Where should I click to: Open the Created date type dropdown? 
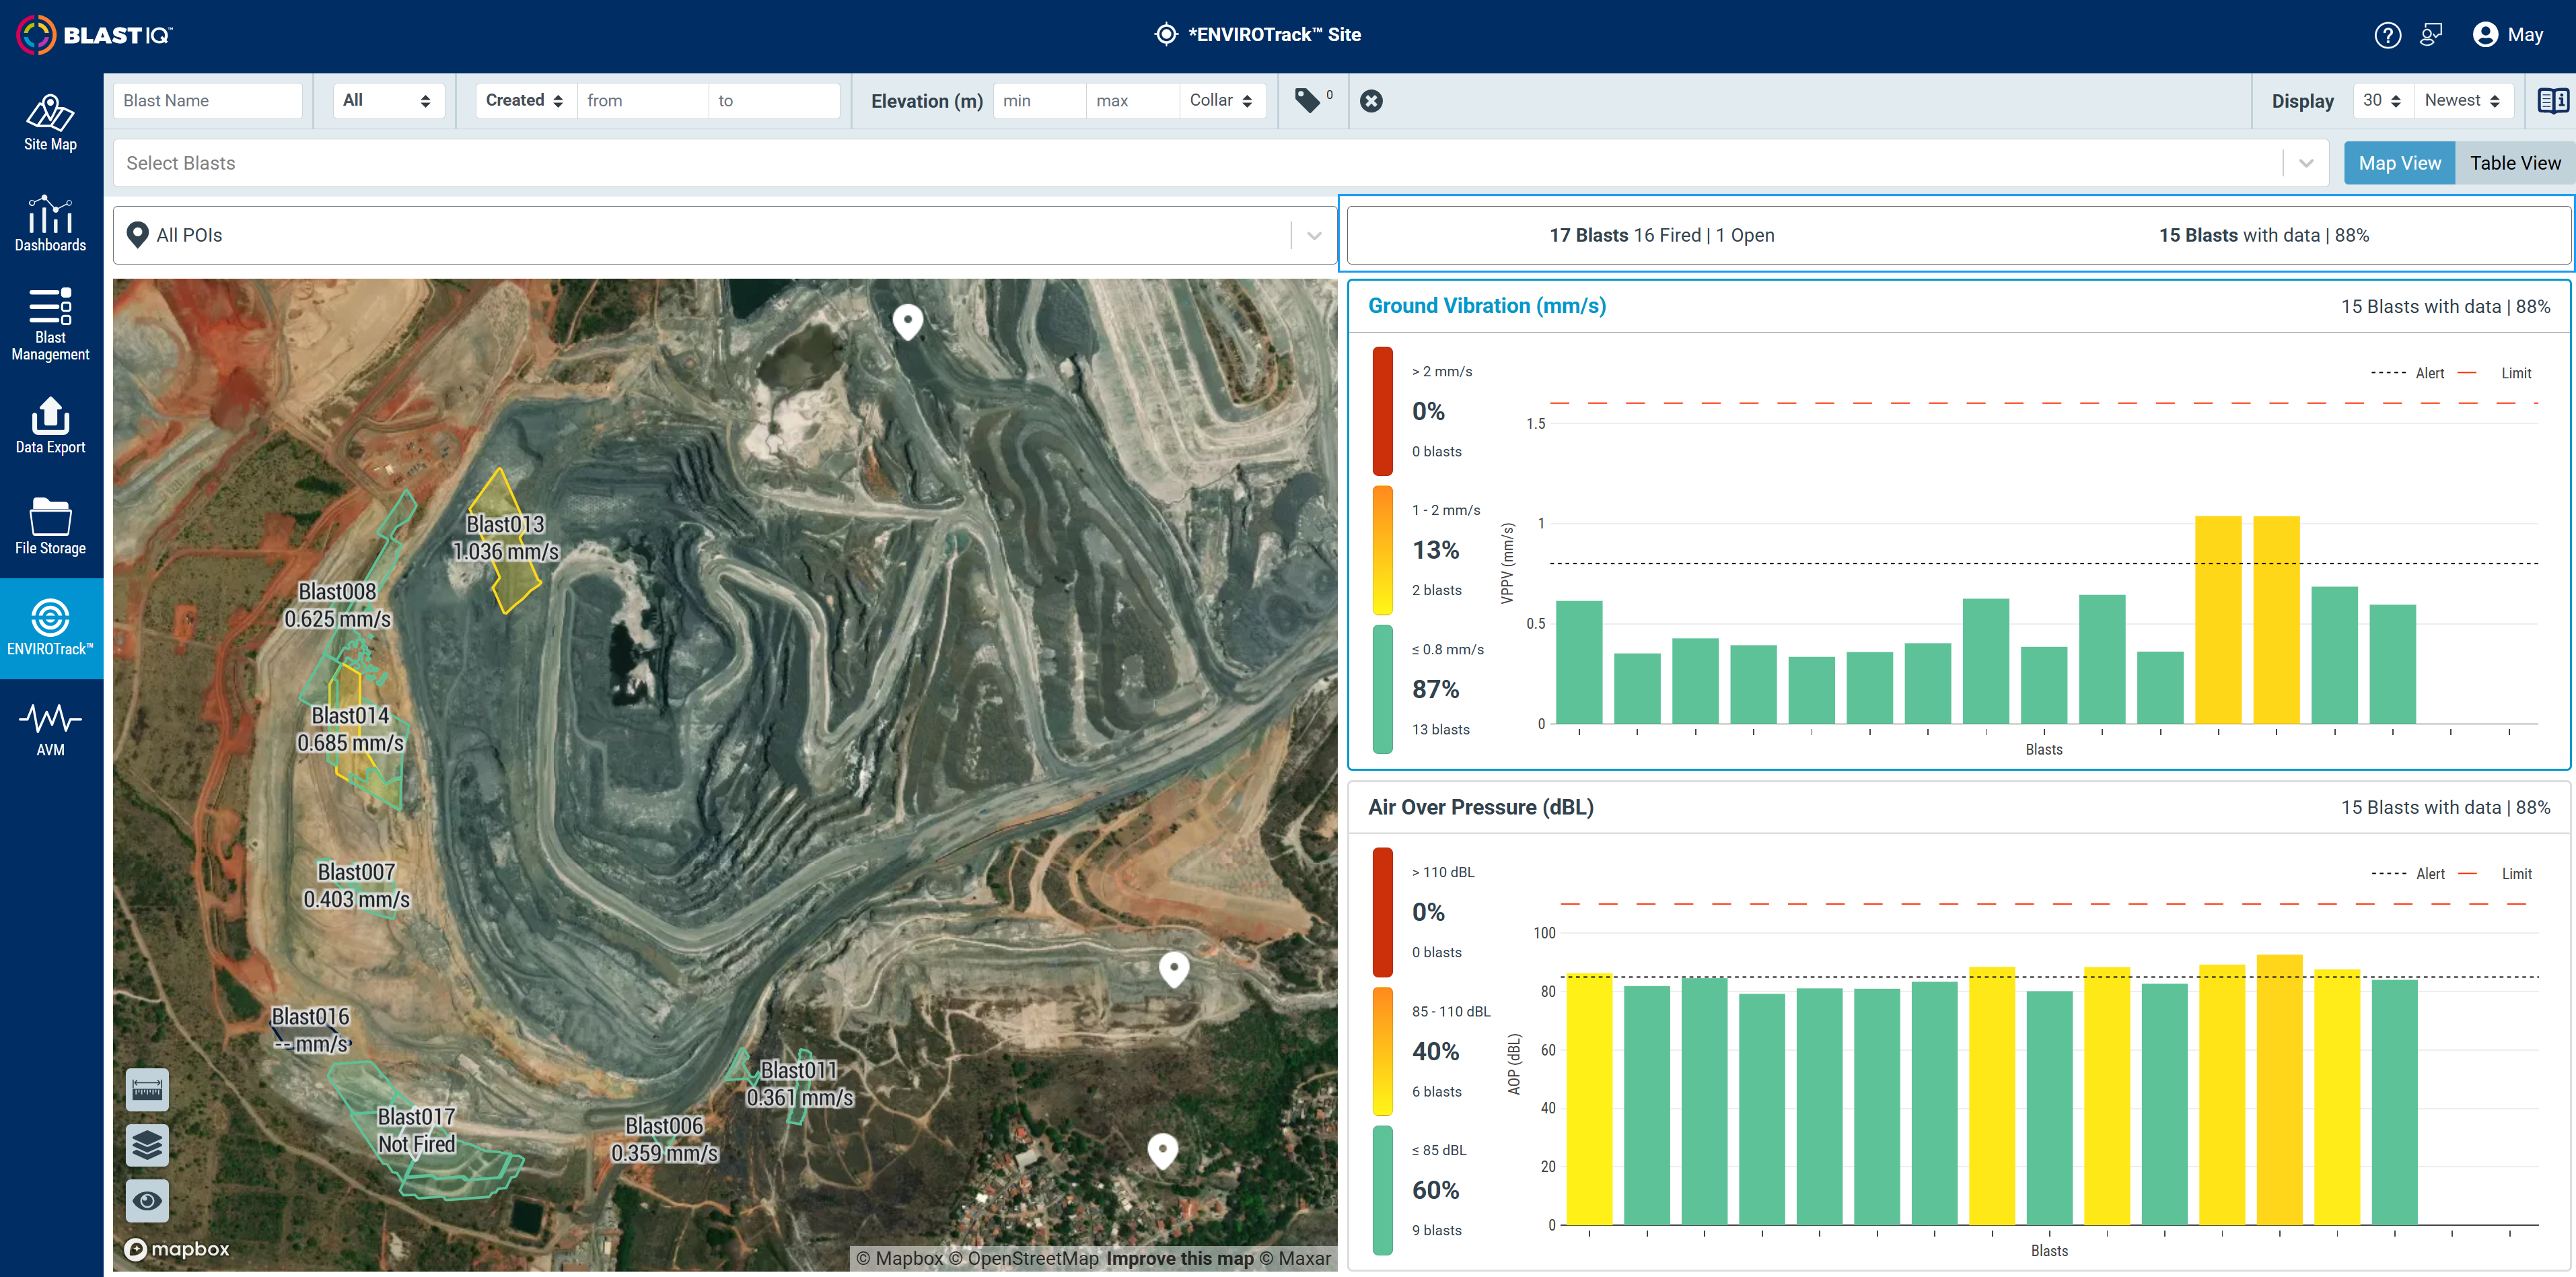(526, 100)
